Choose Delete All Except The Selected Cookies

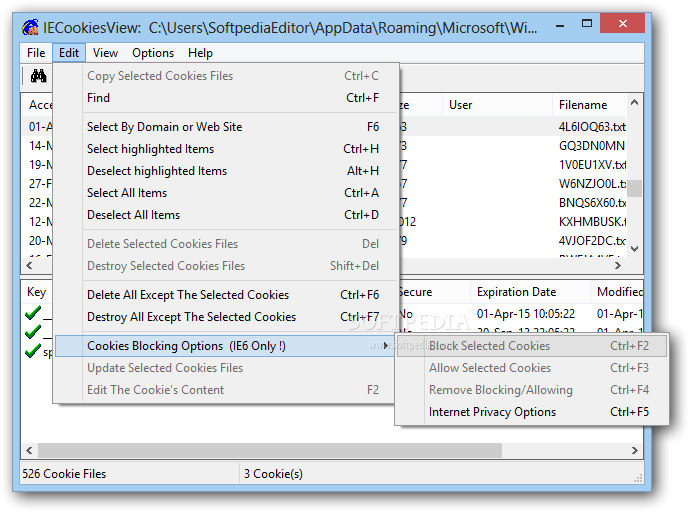227,295
